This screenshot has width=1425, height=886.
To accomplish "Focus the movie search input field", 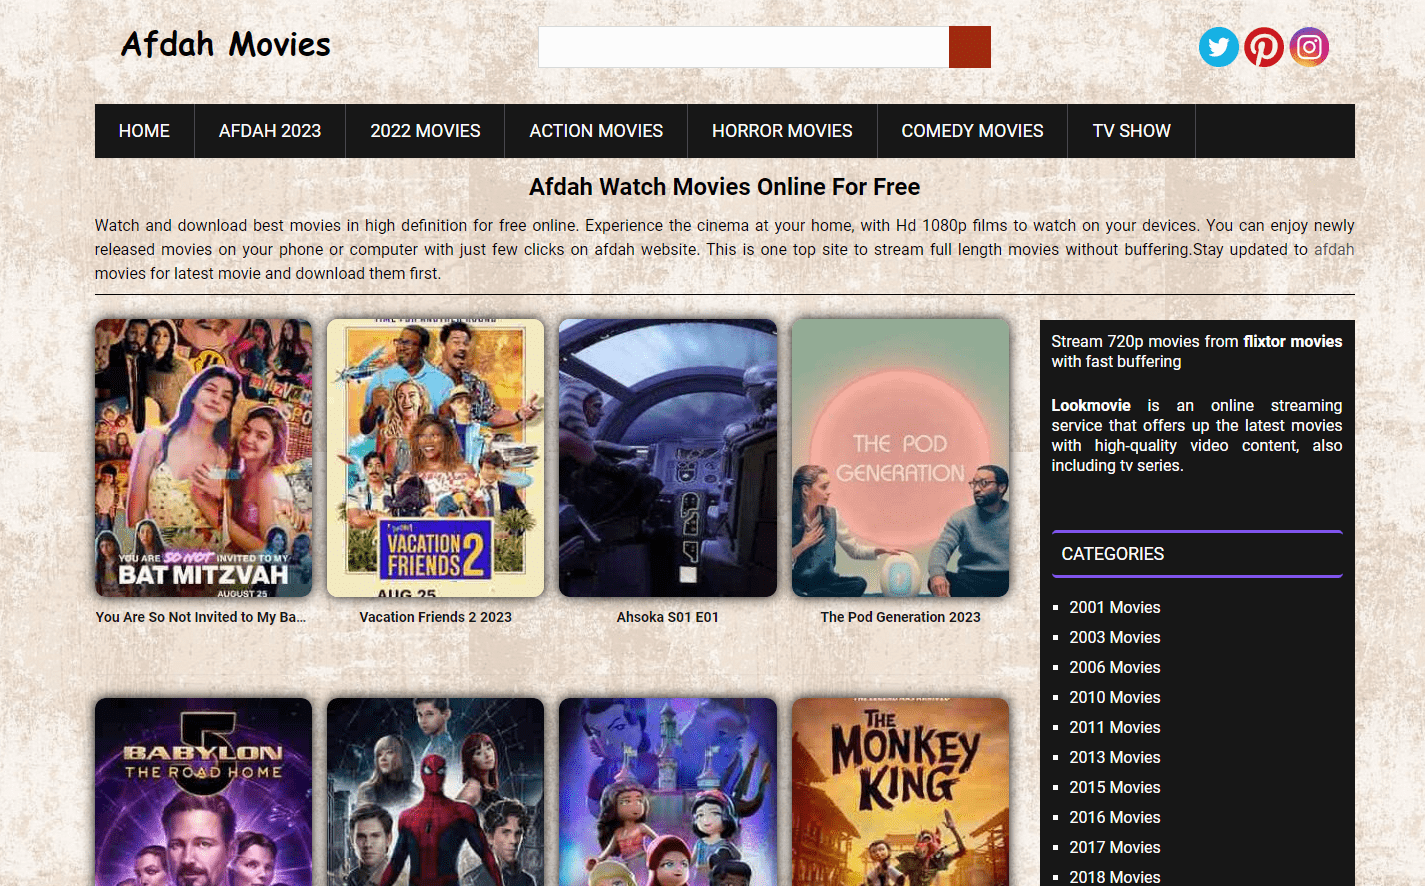I will point(744,47).
